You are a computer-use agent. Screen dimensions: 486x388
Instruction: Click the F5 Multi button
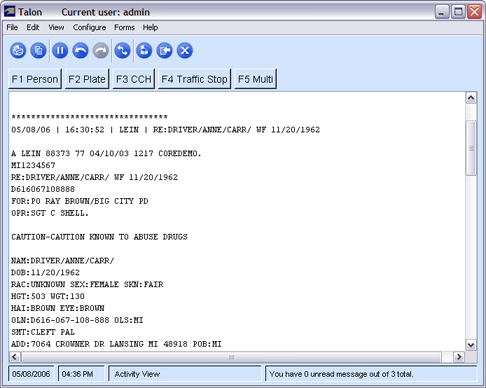pyautogui.click(x=255, y=79)
